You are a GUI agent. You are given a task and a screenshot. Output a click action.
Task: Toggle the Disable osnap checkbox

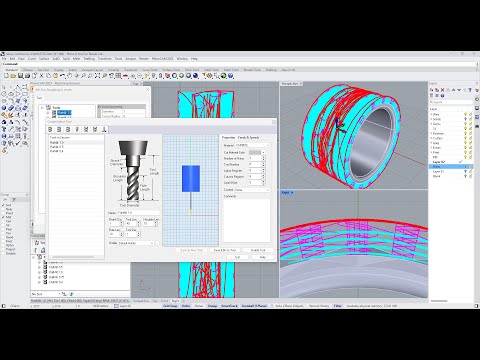click(4, 253)
